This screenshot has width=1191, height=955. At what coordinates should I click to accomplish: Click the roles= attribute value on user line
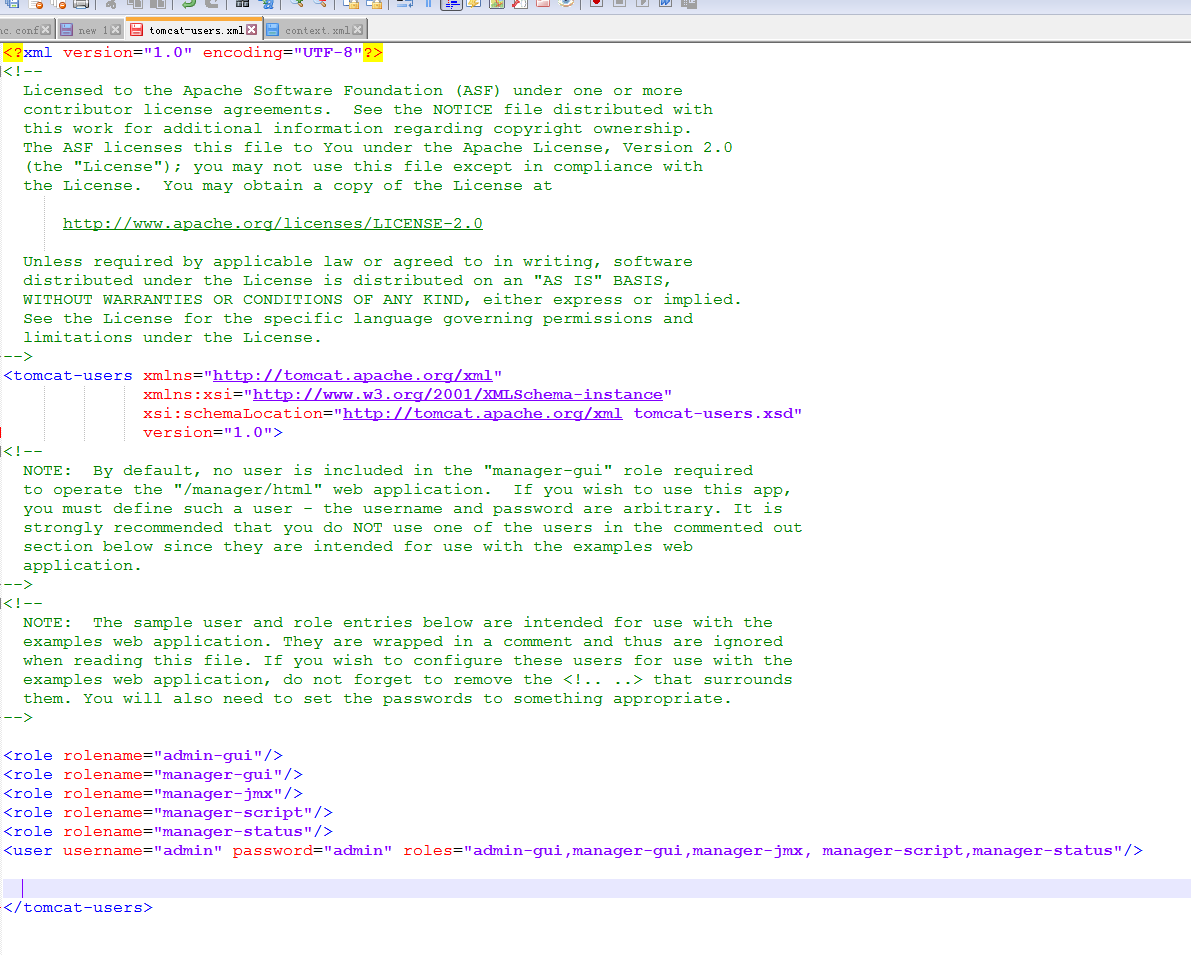click(792, 850)
